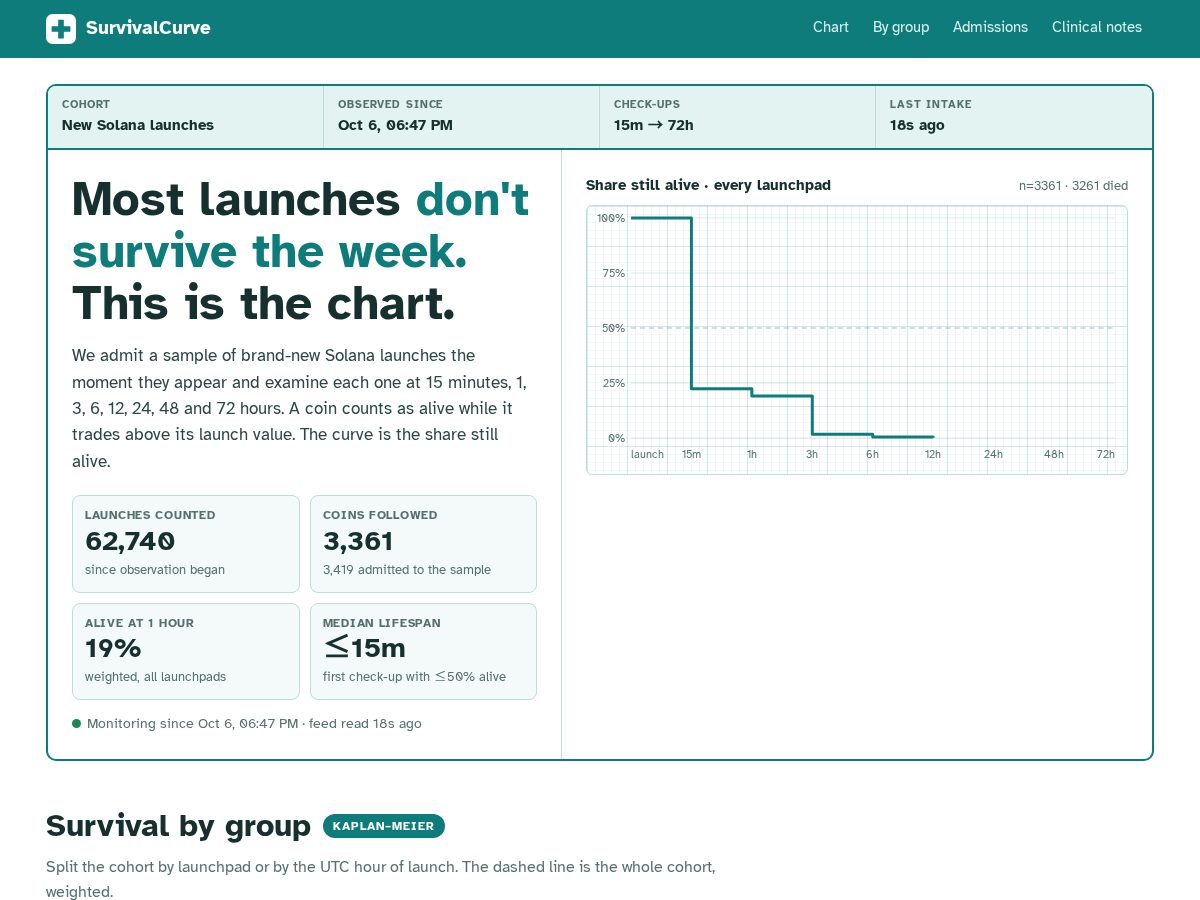Click the last intake value "18s ago"

coord(917,125)
